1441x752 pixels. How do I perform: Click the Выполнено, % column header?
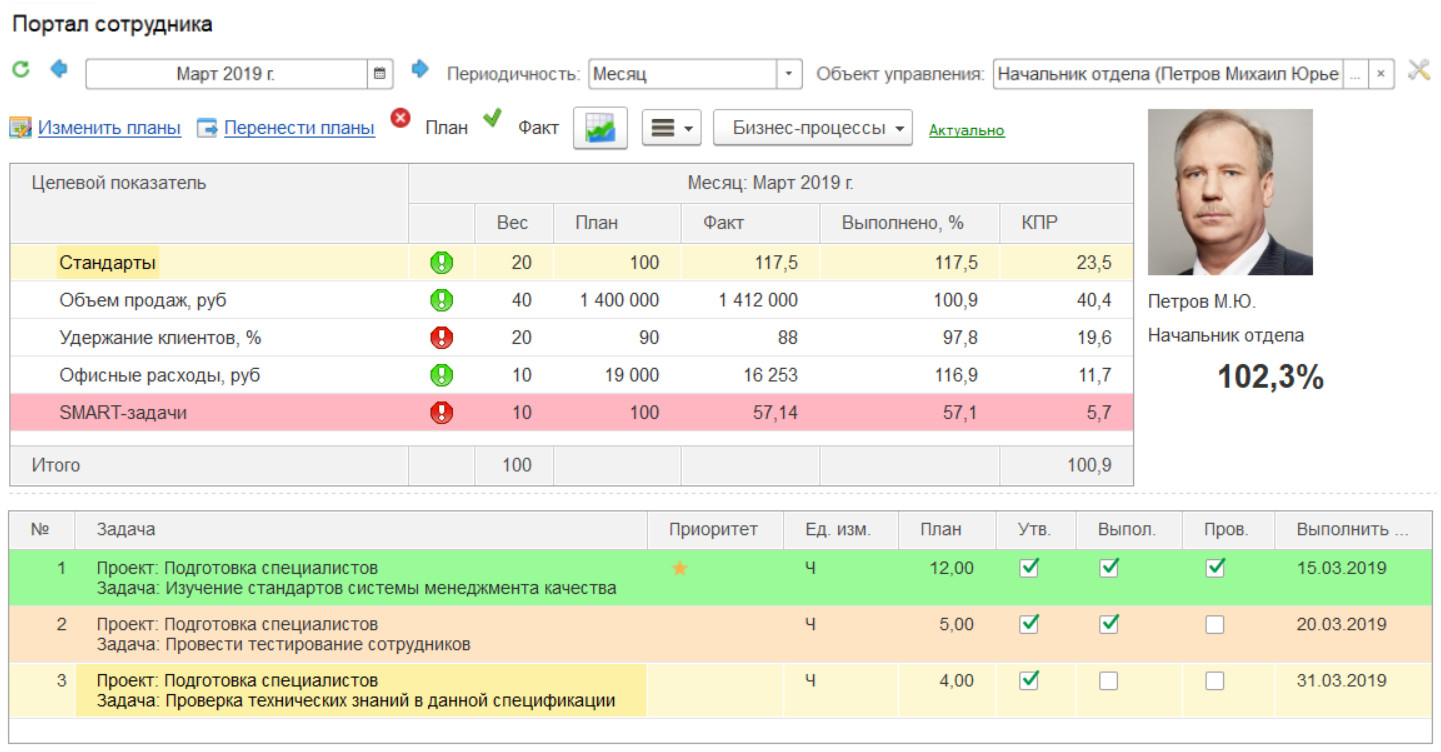(x=908, y=223)
